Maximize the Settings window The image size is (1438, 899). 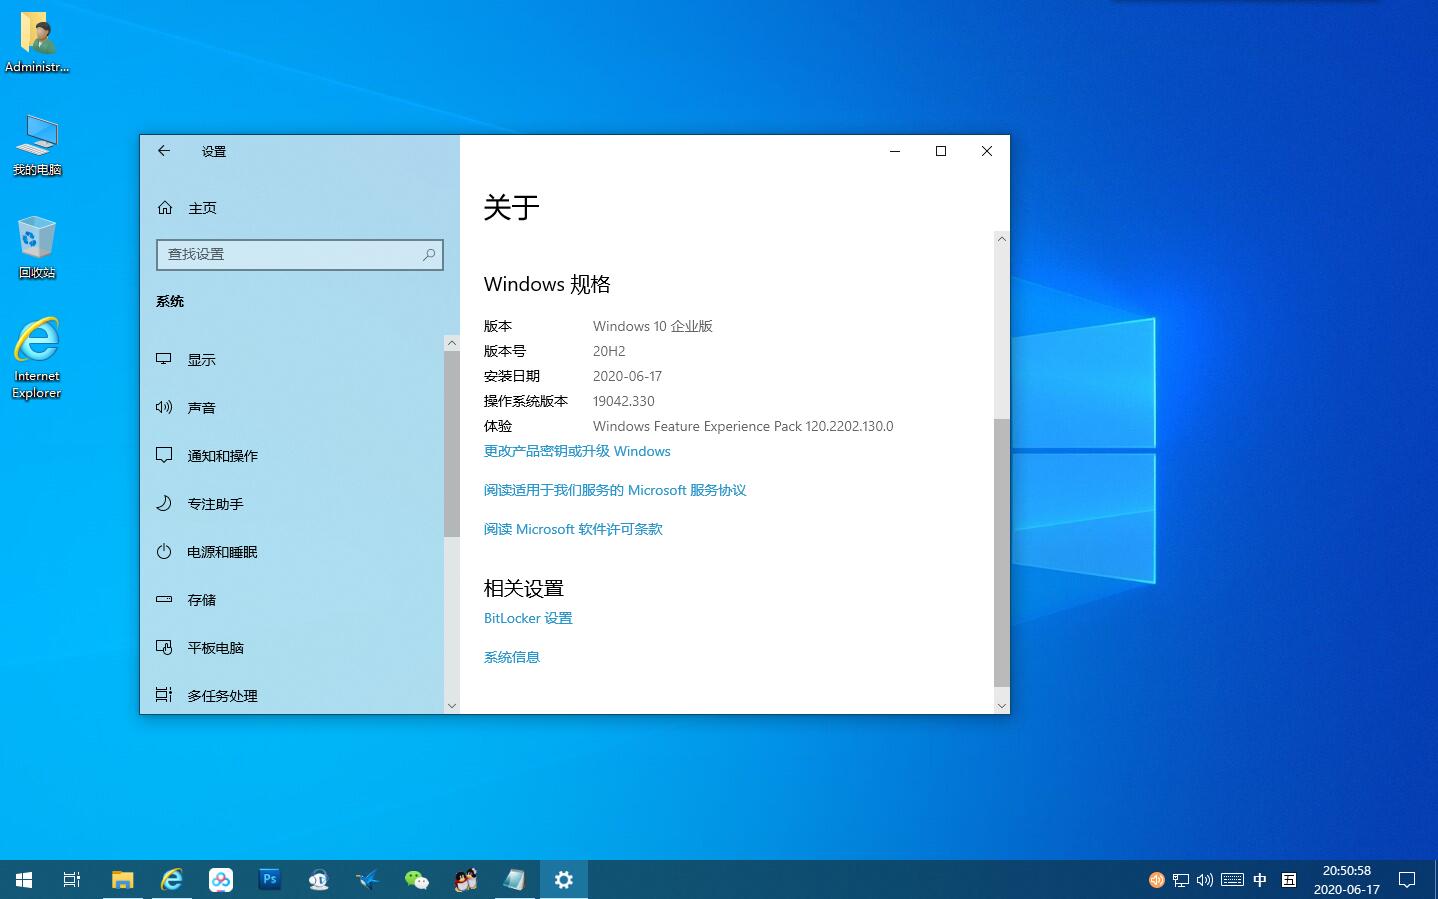[941, 151]
